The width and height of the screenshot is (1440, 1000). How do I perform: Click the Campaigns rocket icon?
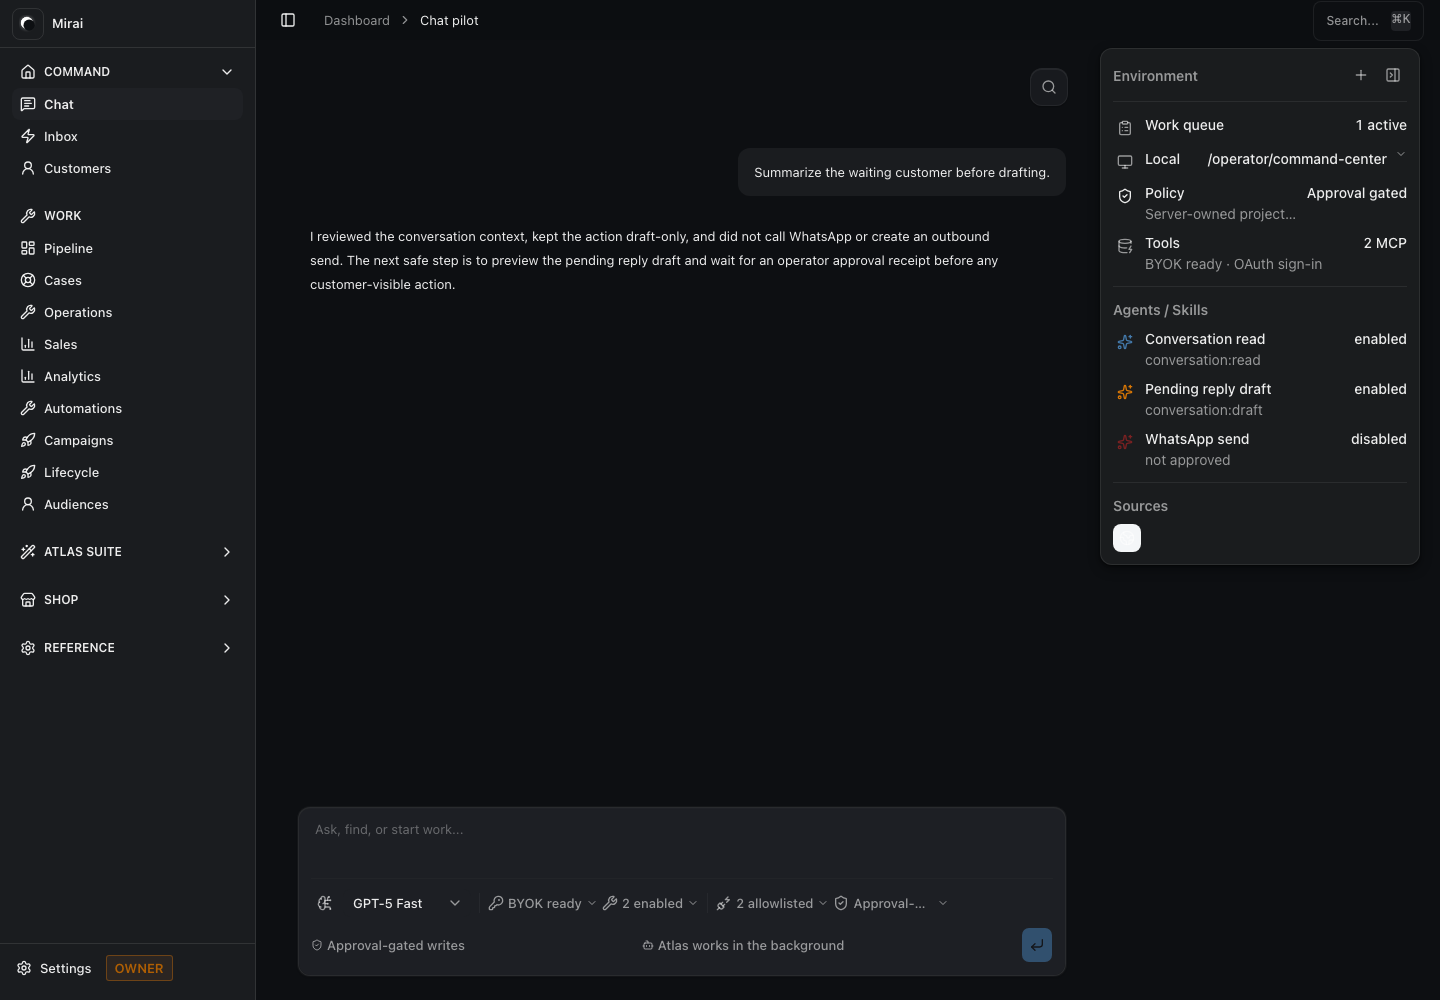point(28,440)
